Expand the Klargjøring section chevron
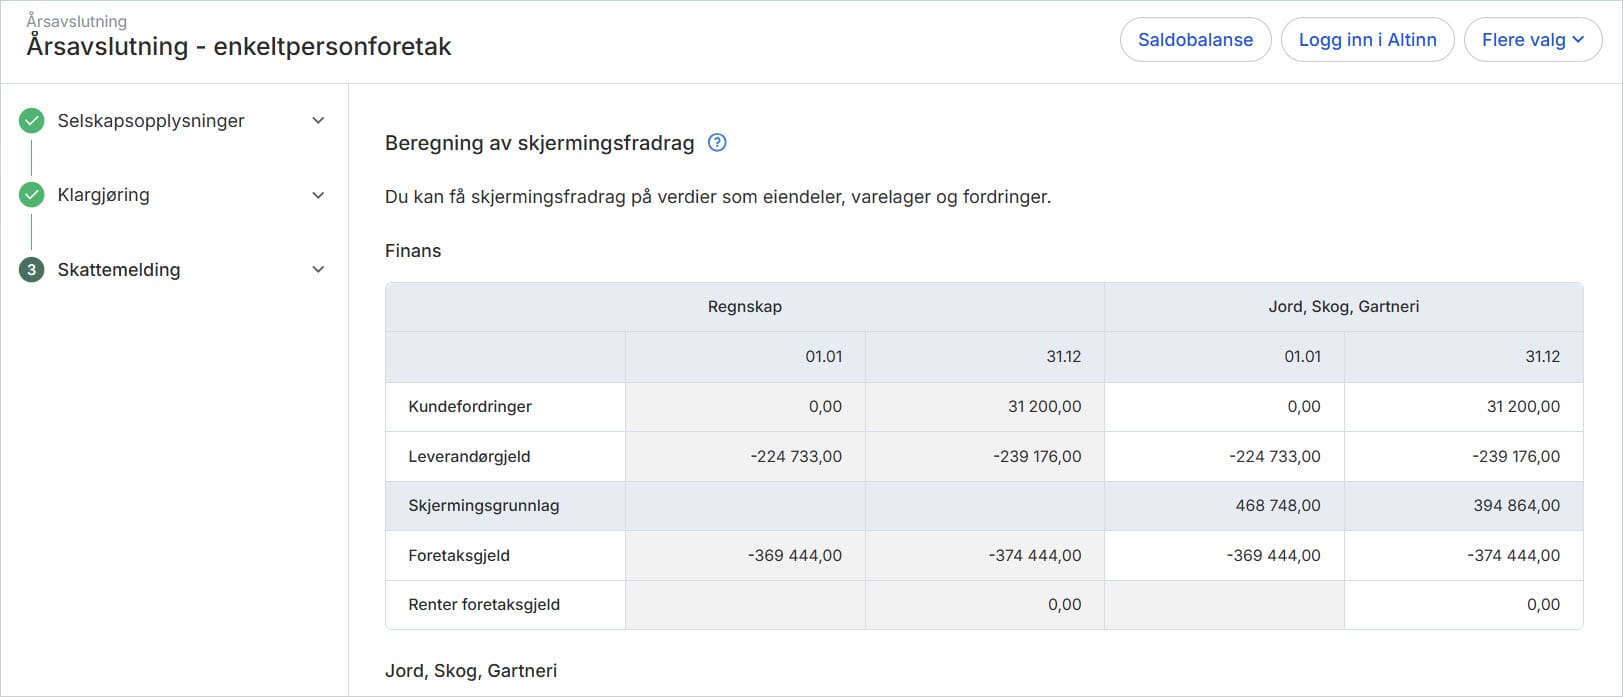 point(318,195)
